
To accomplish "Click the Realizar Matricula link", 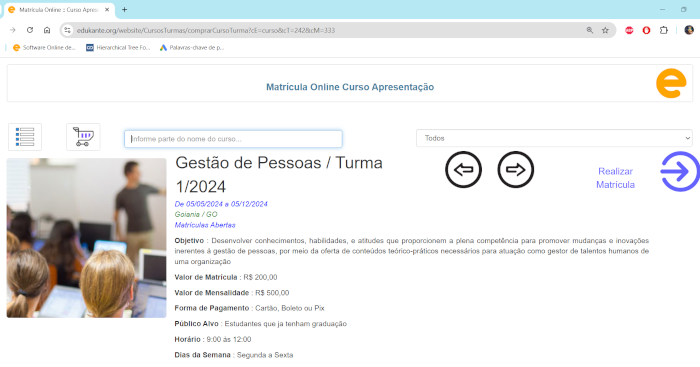I will tap(615, 178).
